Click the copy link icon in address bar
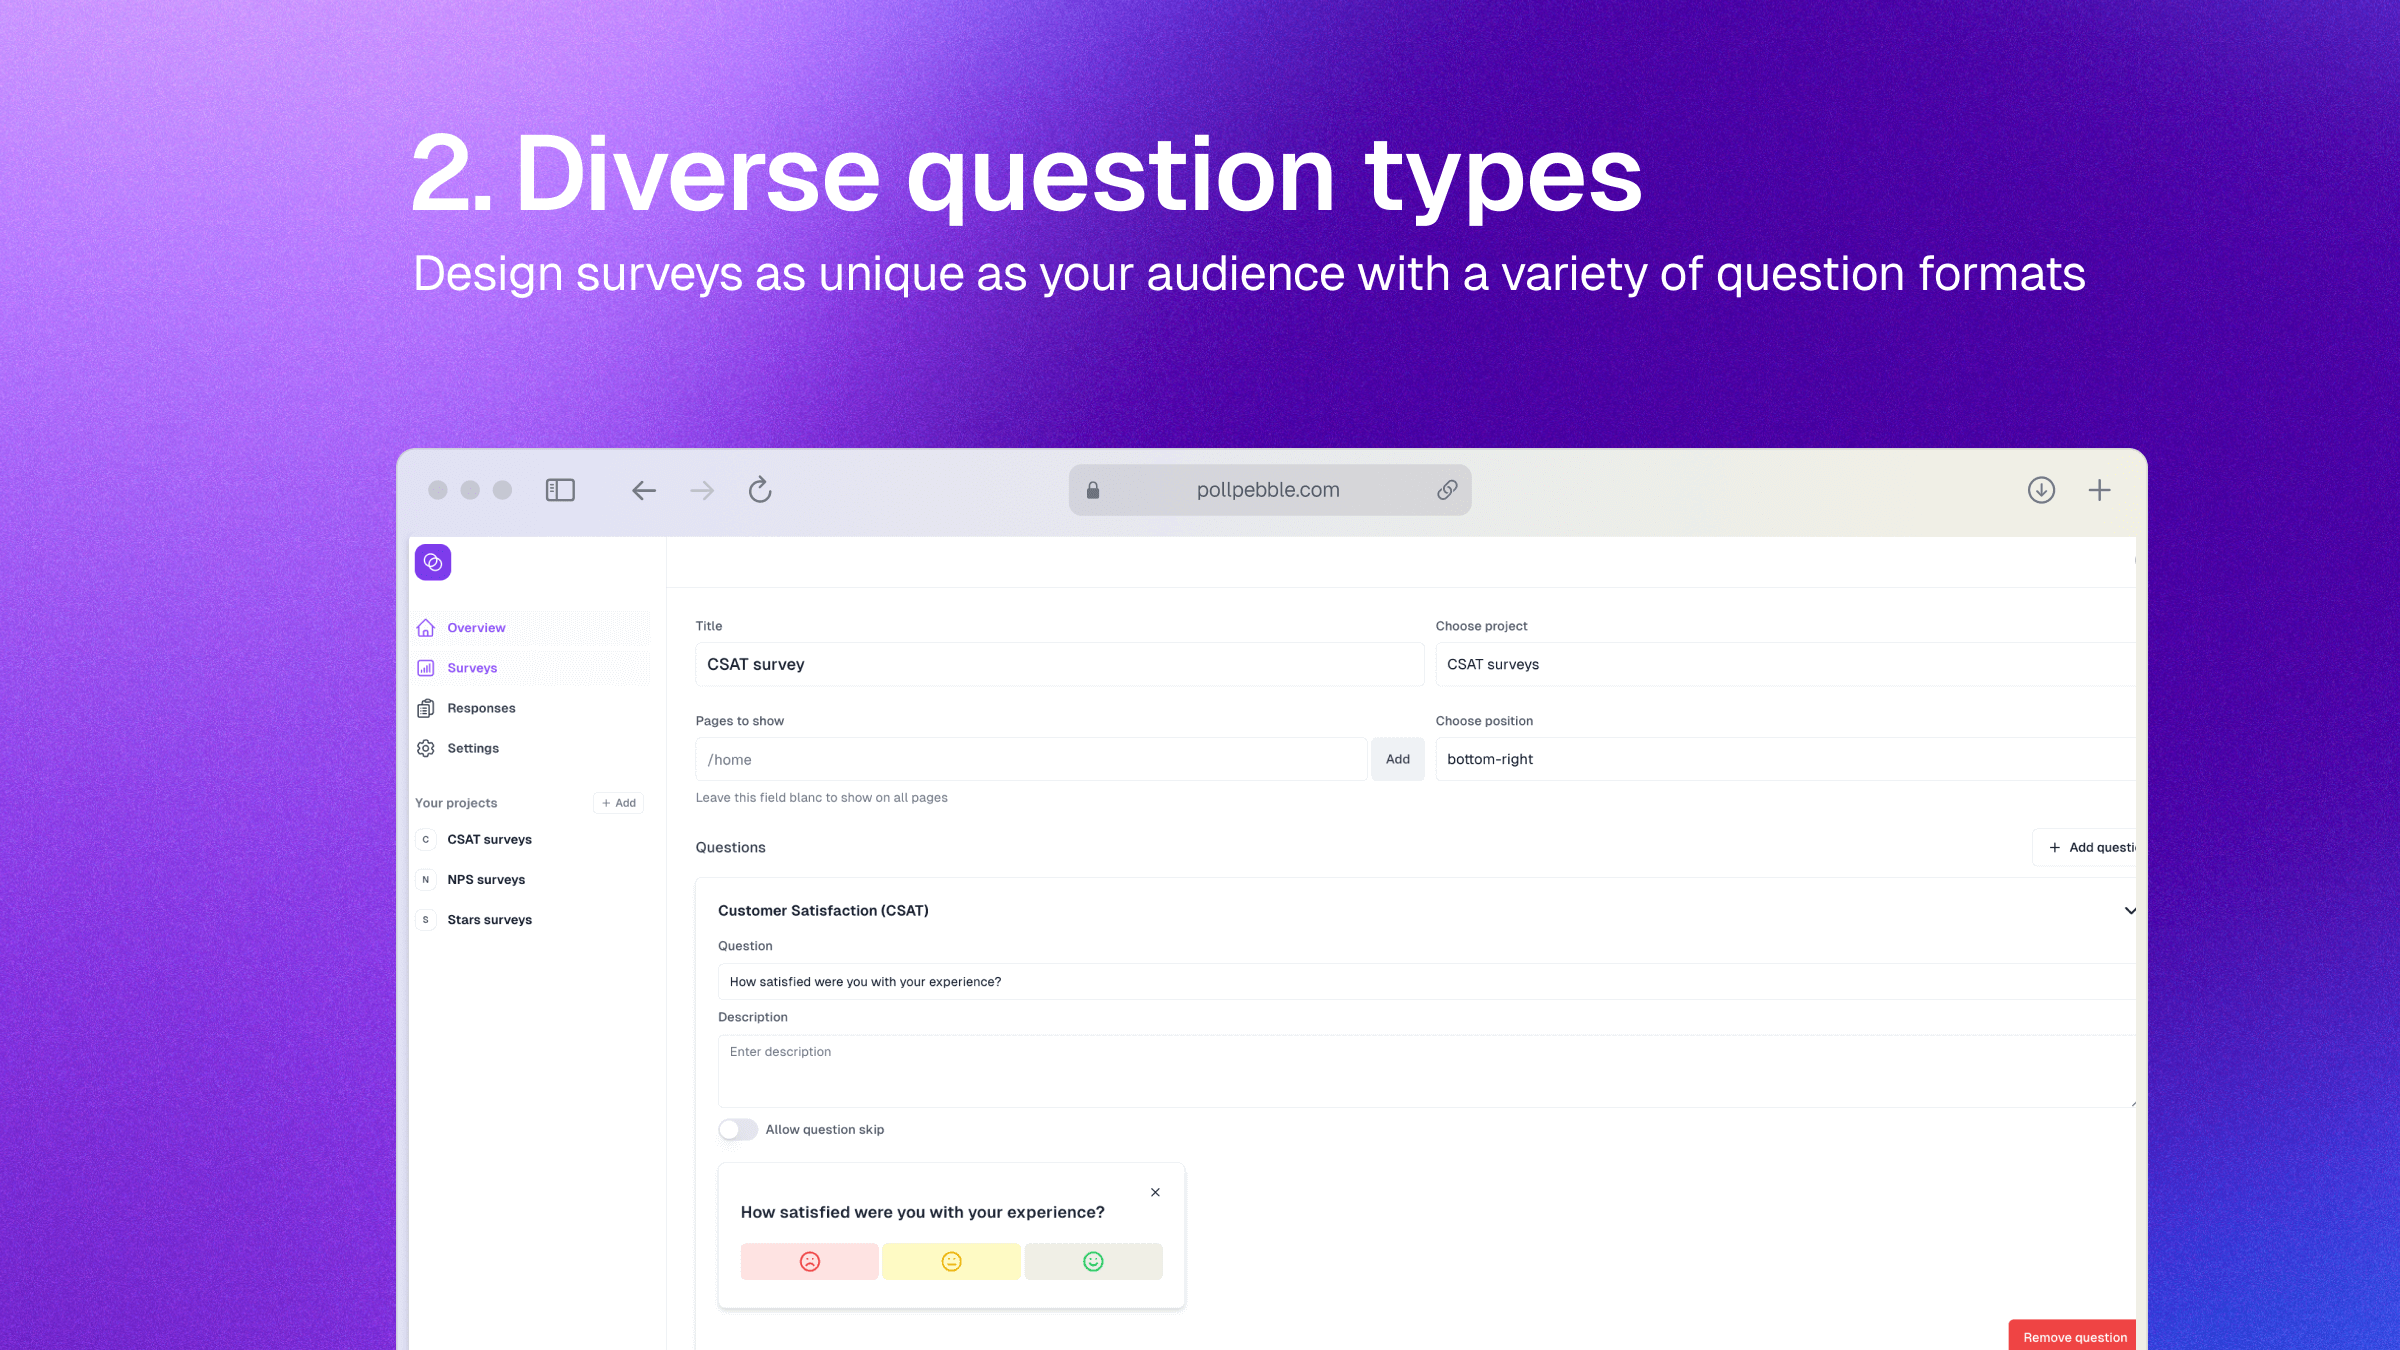Screen dimensions: 2400x1350 1447,490
